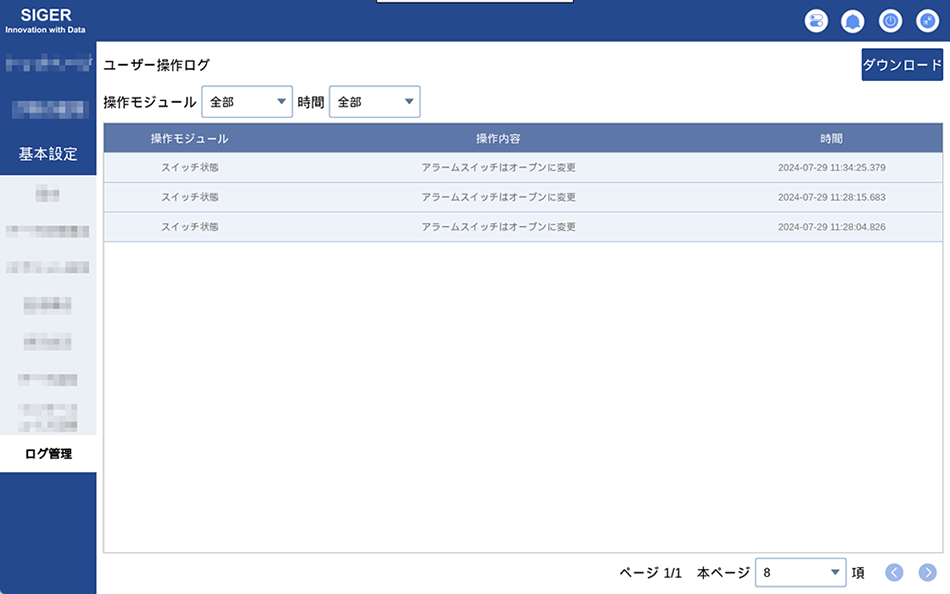Click the SIGER logo
Viewport: 950px width, 594px height.
[45, 21]
